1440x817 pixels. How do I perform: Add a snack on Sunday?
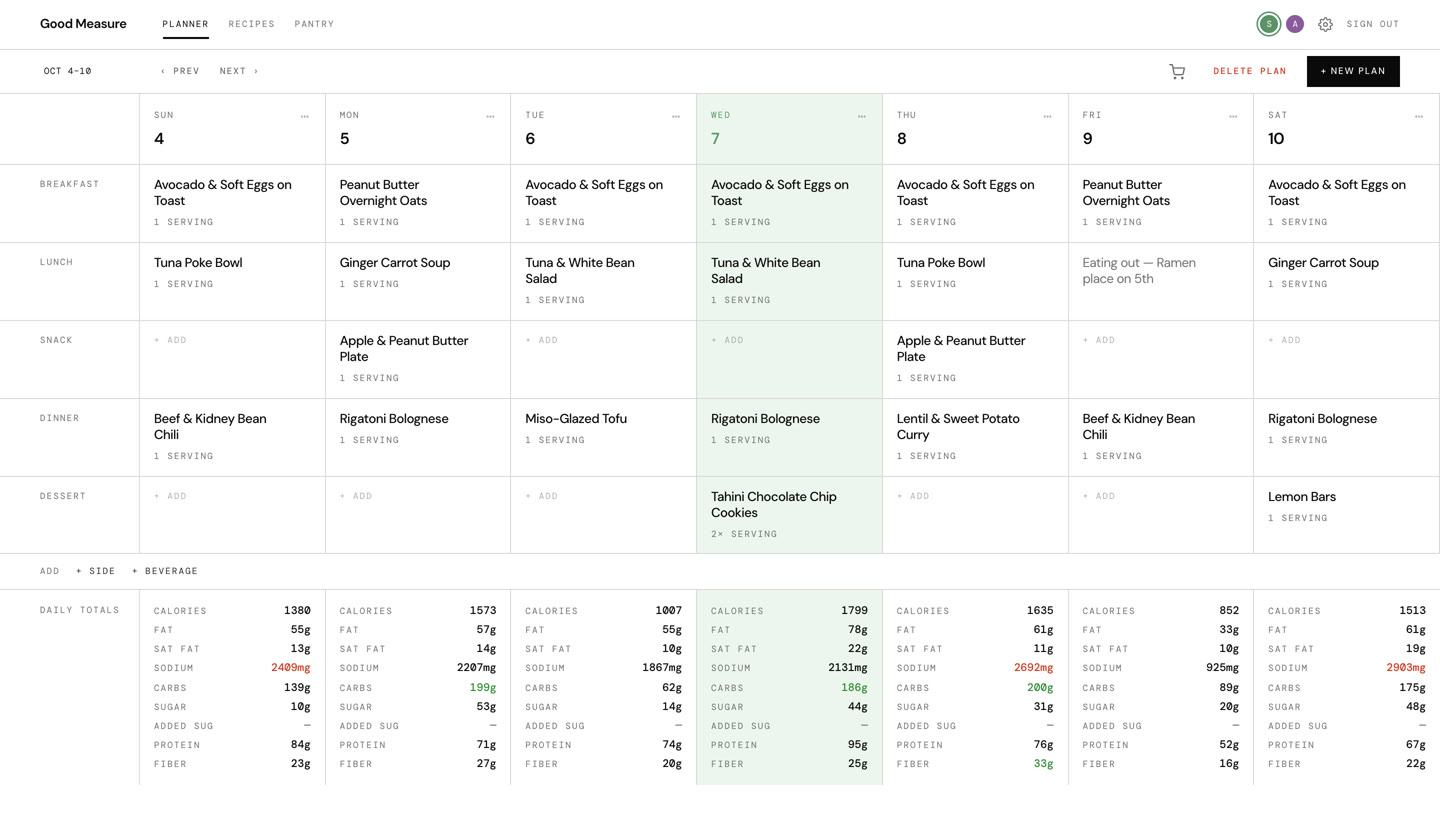pos(170,340)
